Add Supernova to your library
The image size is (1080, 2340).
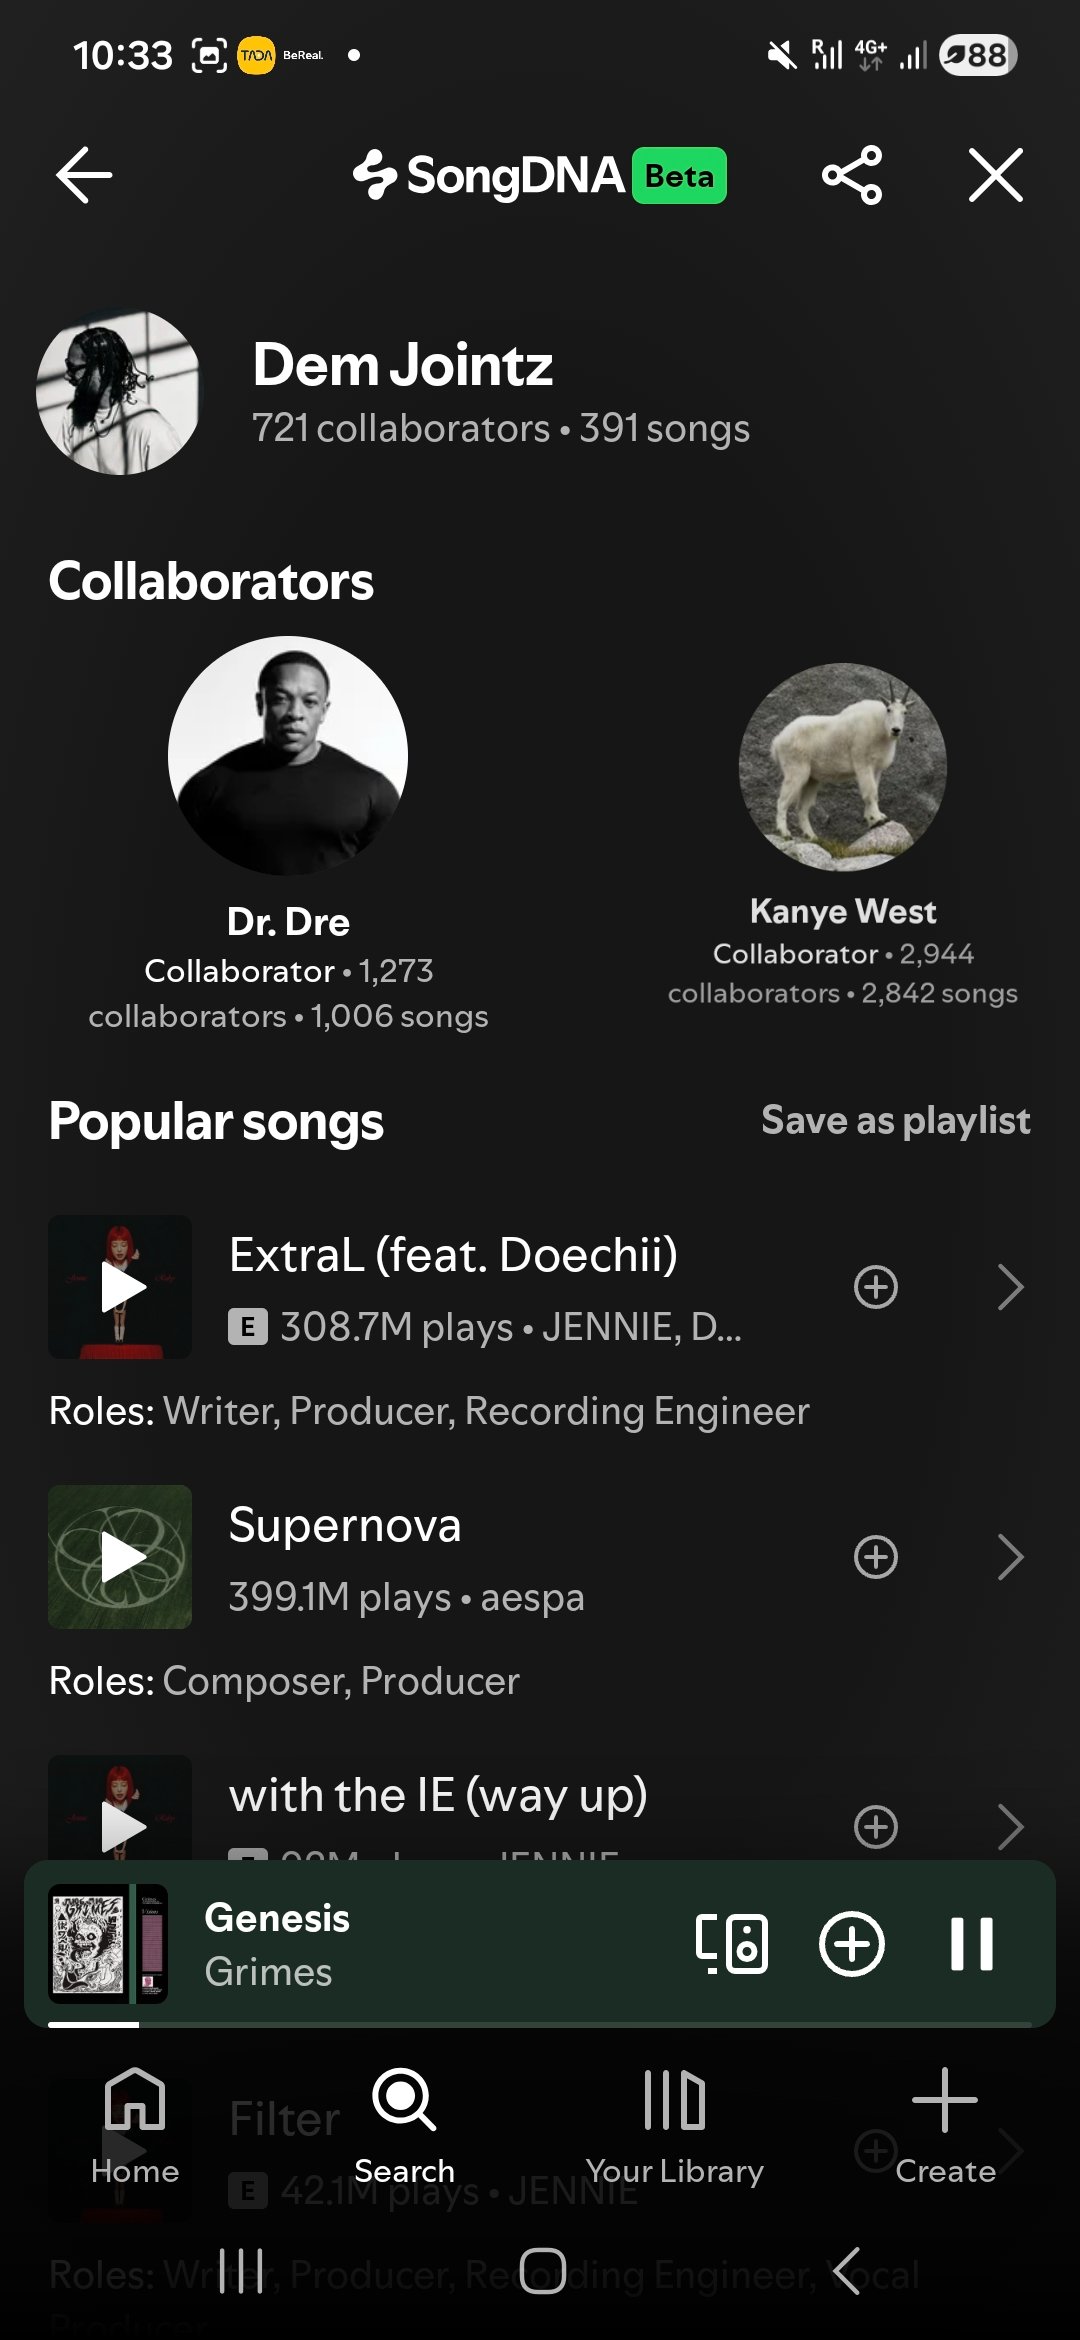click(876, 1557)
